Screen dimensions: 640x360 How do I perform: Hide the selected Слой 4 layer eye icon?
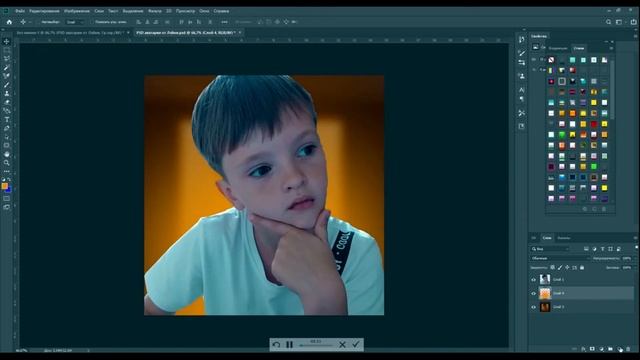click(x=533, y=293)
